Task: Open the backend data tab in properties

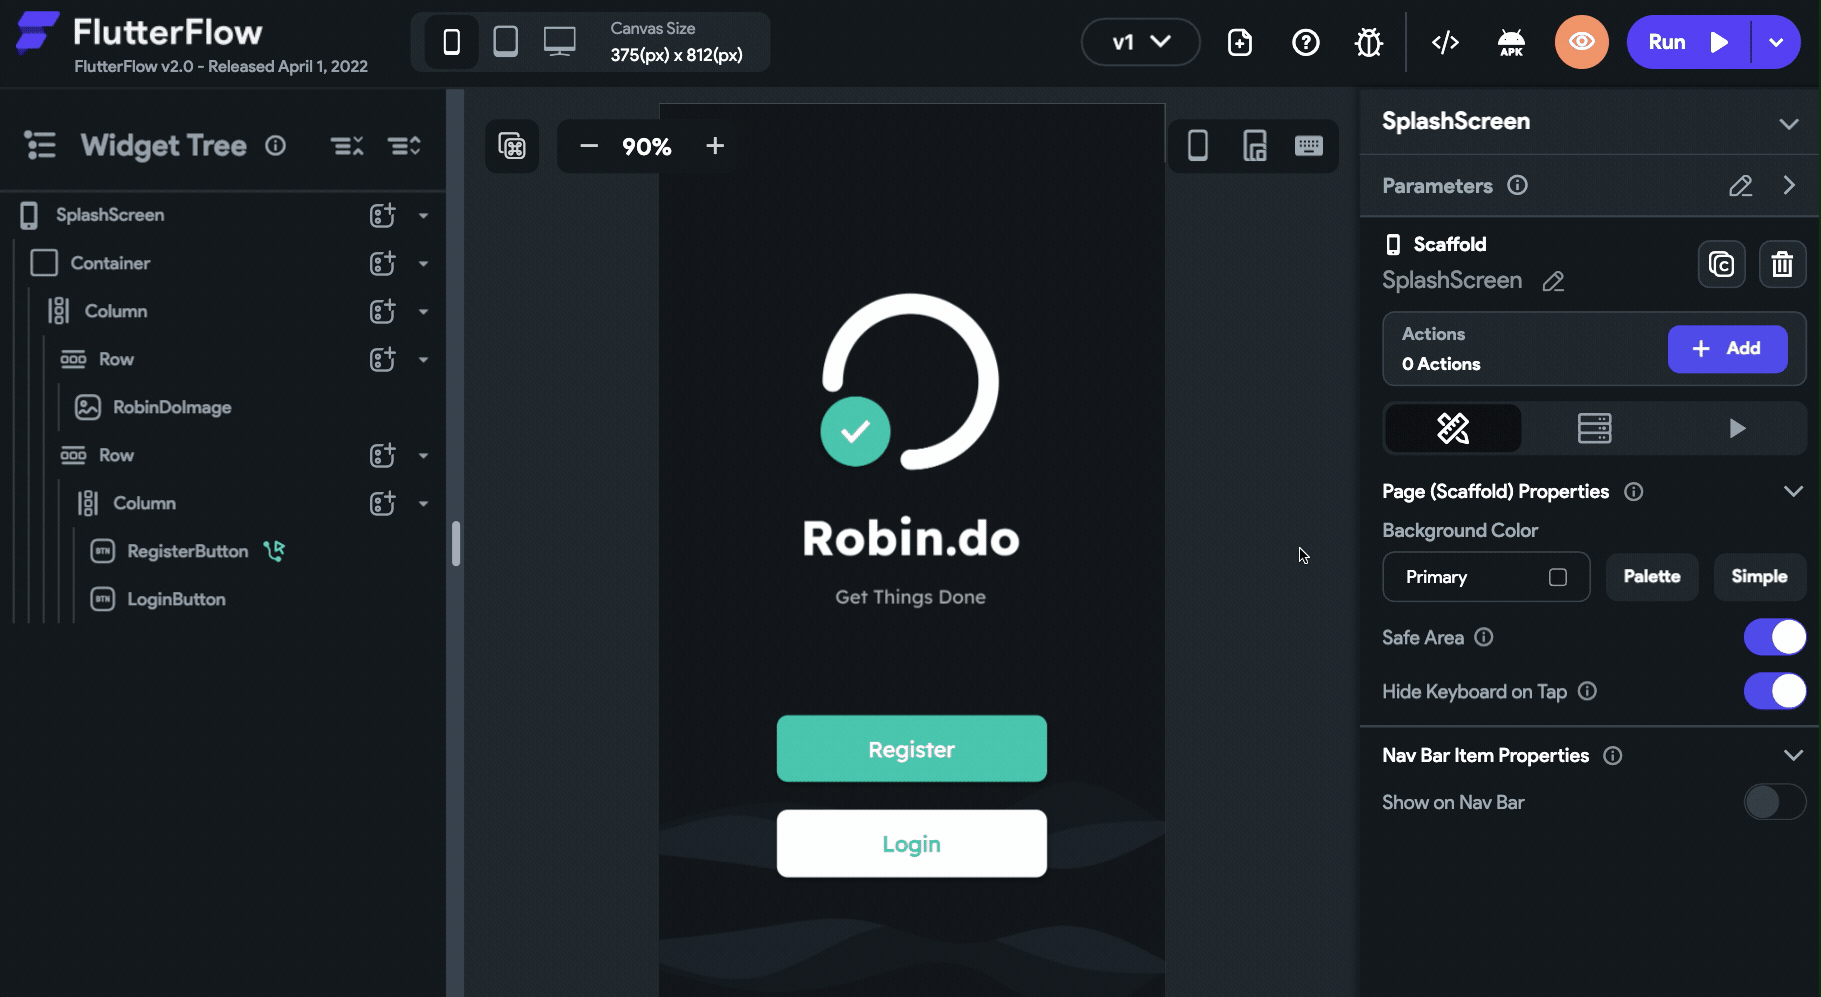Action: pos(1594,428)
